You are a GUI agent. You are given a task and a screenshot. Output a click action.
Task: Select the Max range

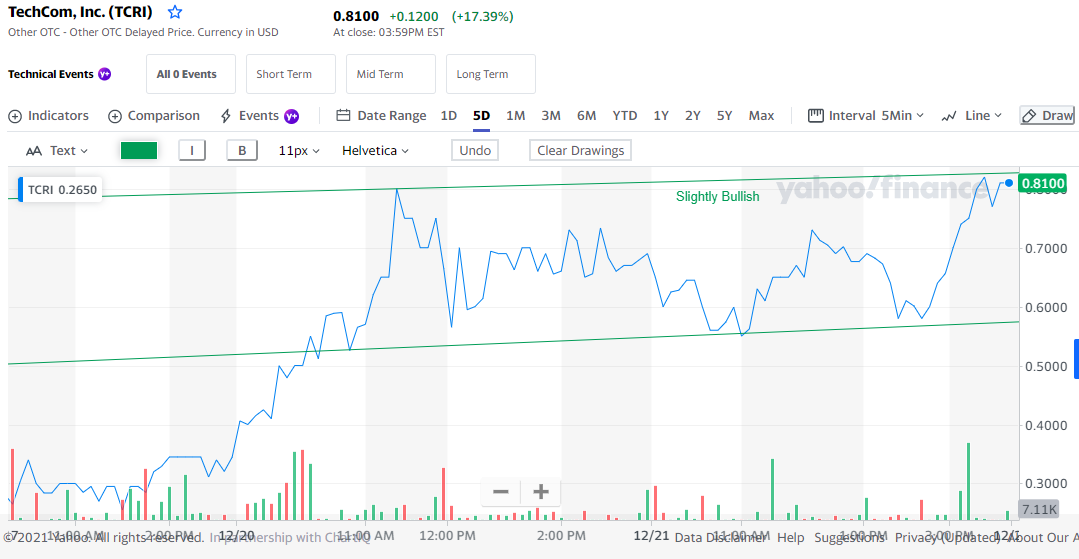pos(761,116)
